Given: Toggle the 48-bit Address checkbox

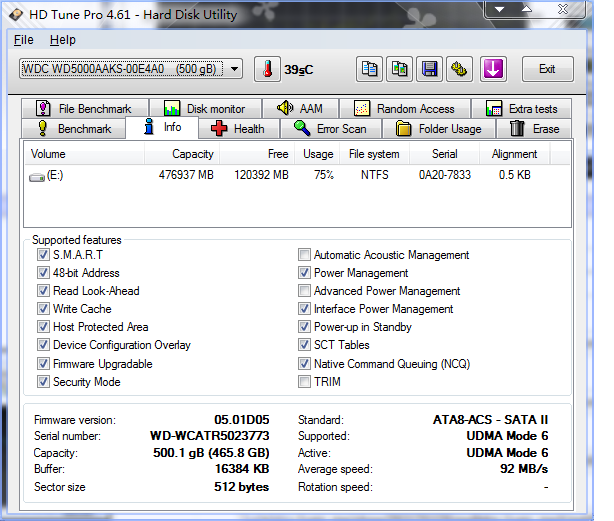Looking at the screenshot, I should tap(43, 273).
